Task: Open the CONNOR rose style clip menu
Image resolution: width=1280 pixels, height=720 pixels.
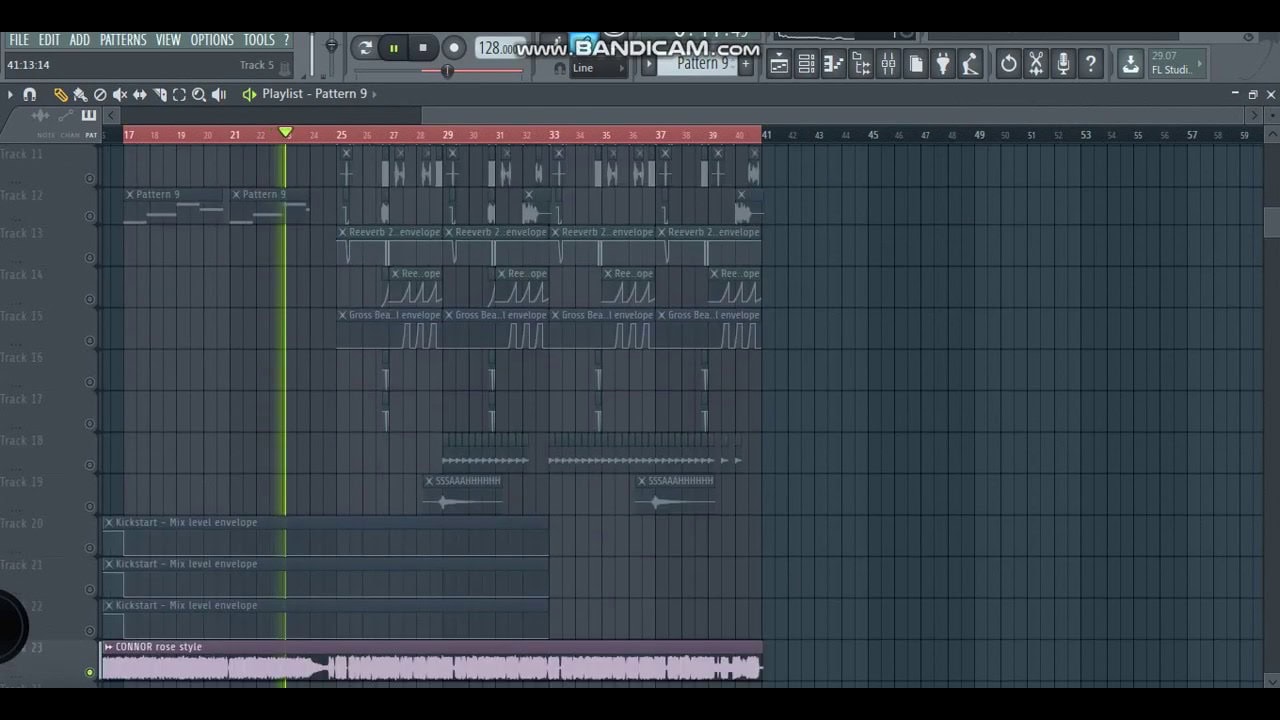Action: (109, 647)
